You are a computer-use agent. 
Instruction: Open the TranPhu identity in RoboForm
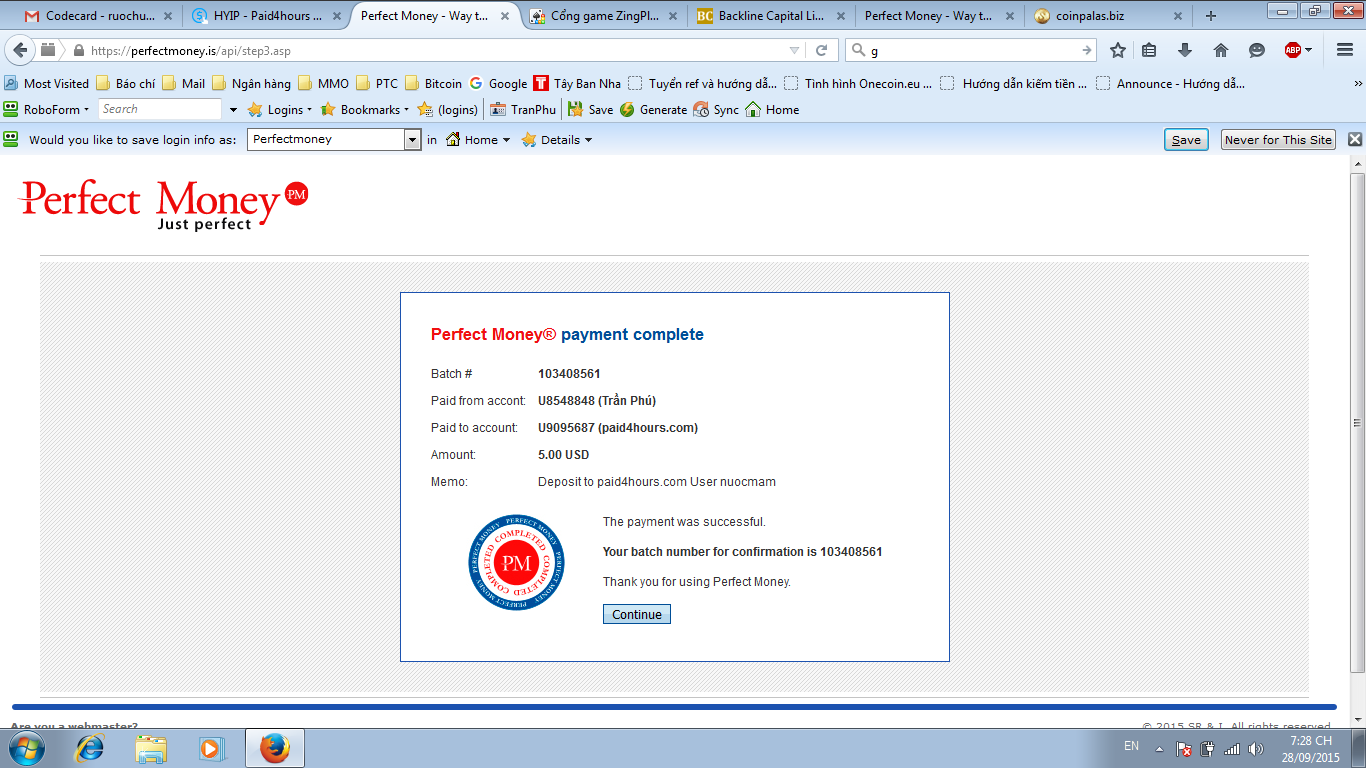(x=523, y=110)
